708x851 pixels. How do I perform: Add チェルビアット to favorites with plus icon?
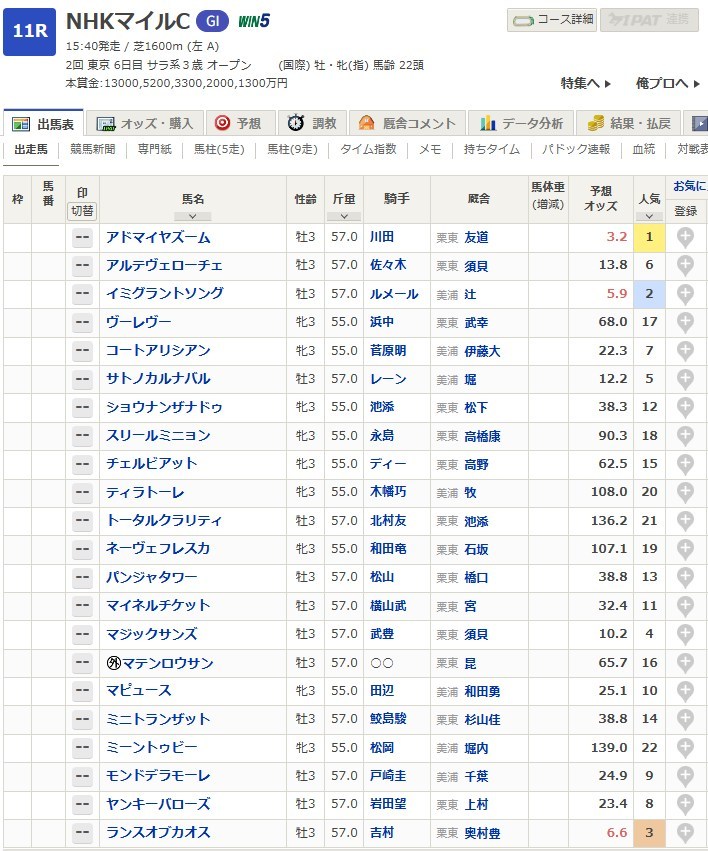pyautogui.click(x=685, y=464)
